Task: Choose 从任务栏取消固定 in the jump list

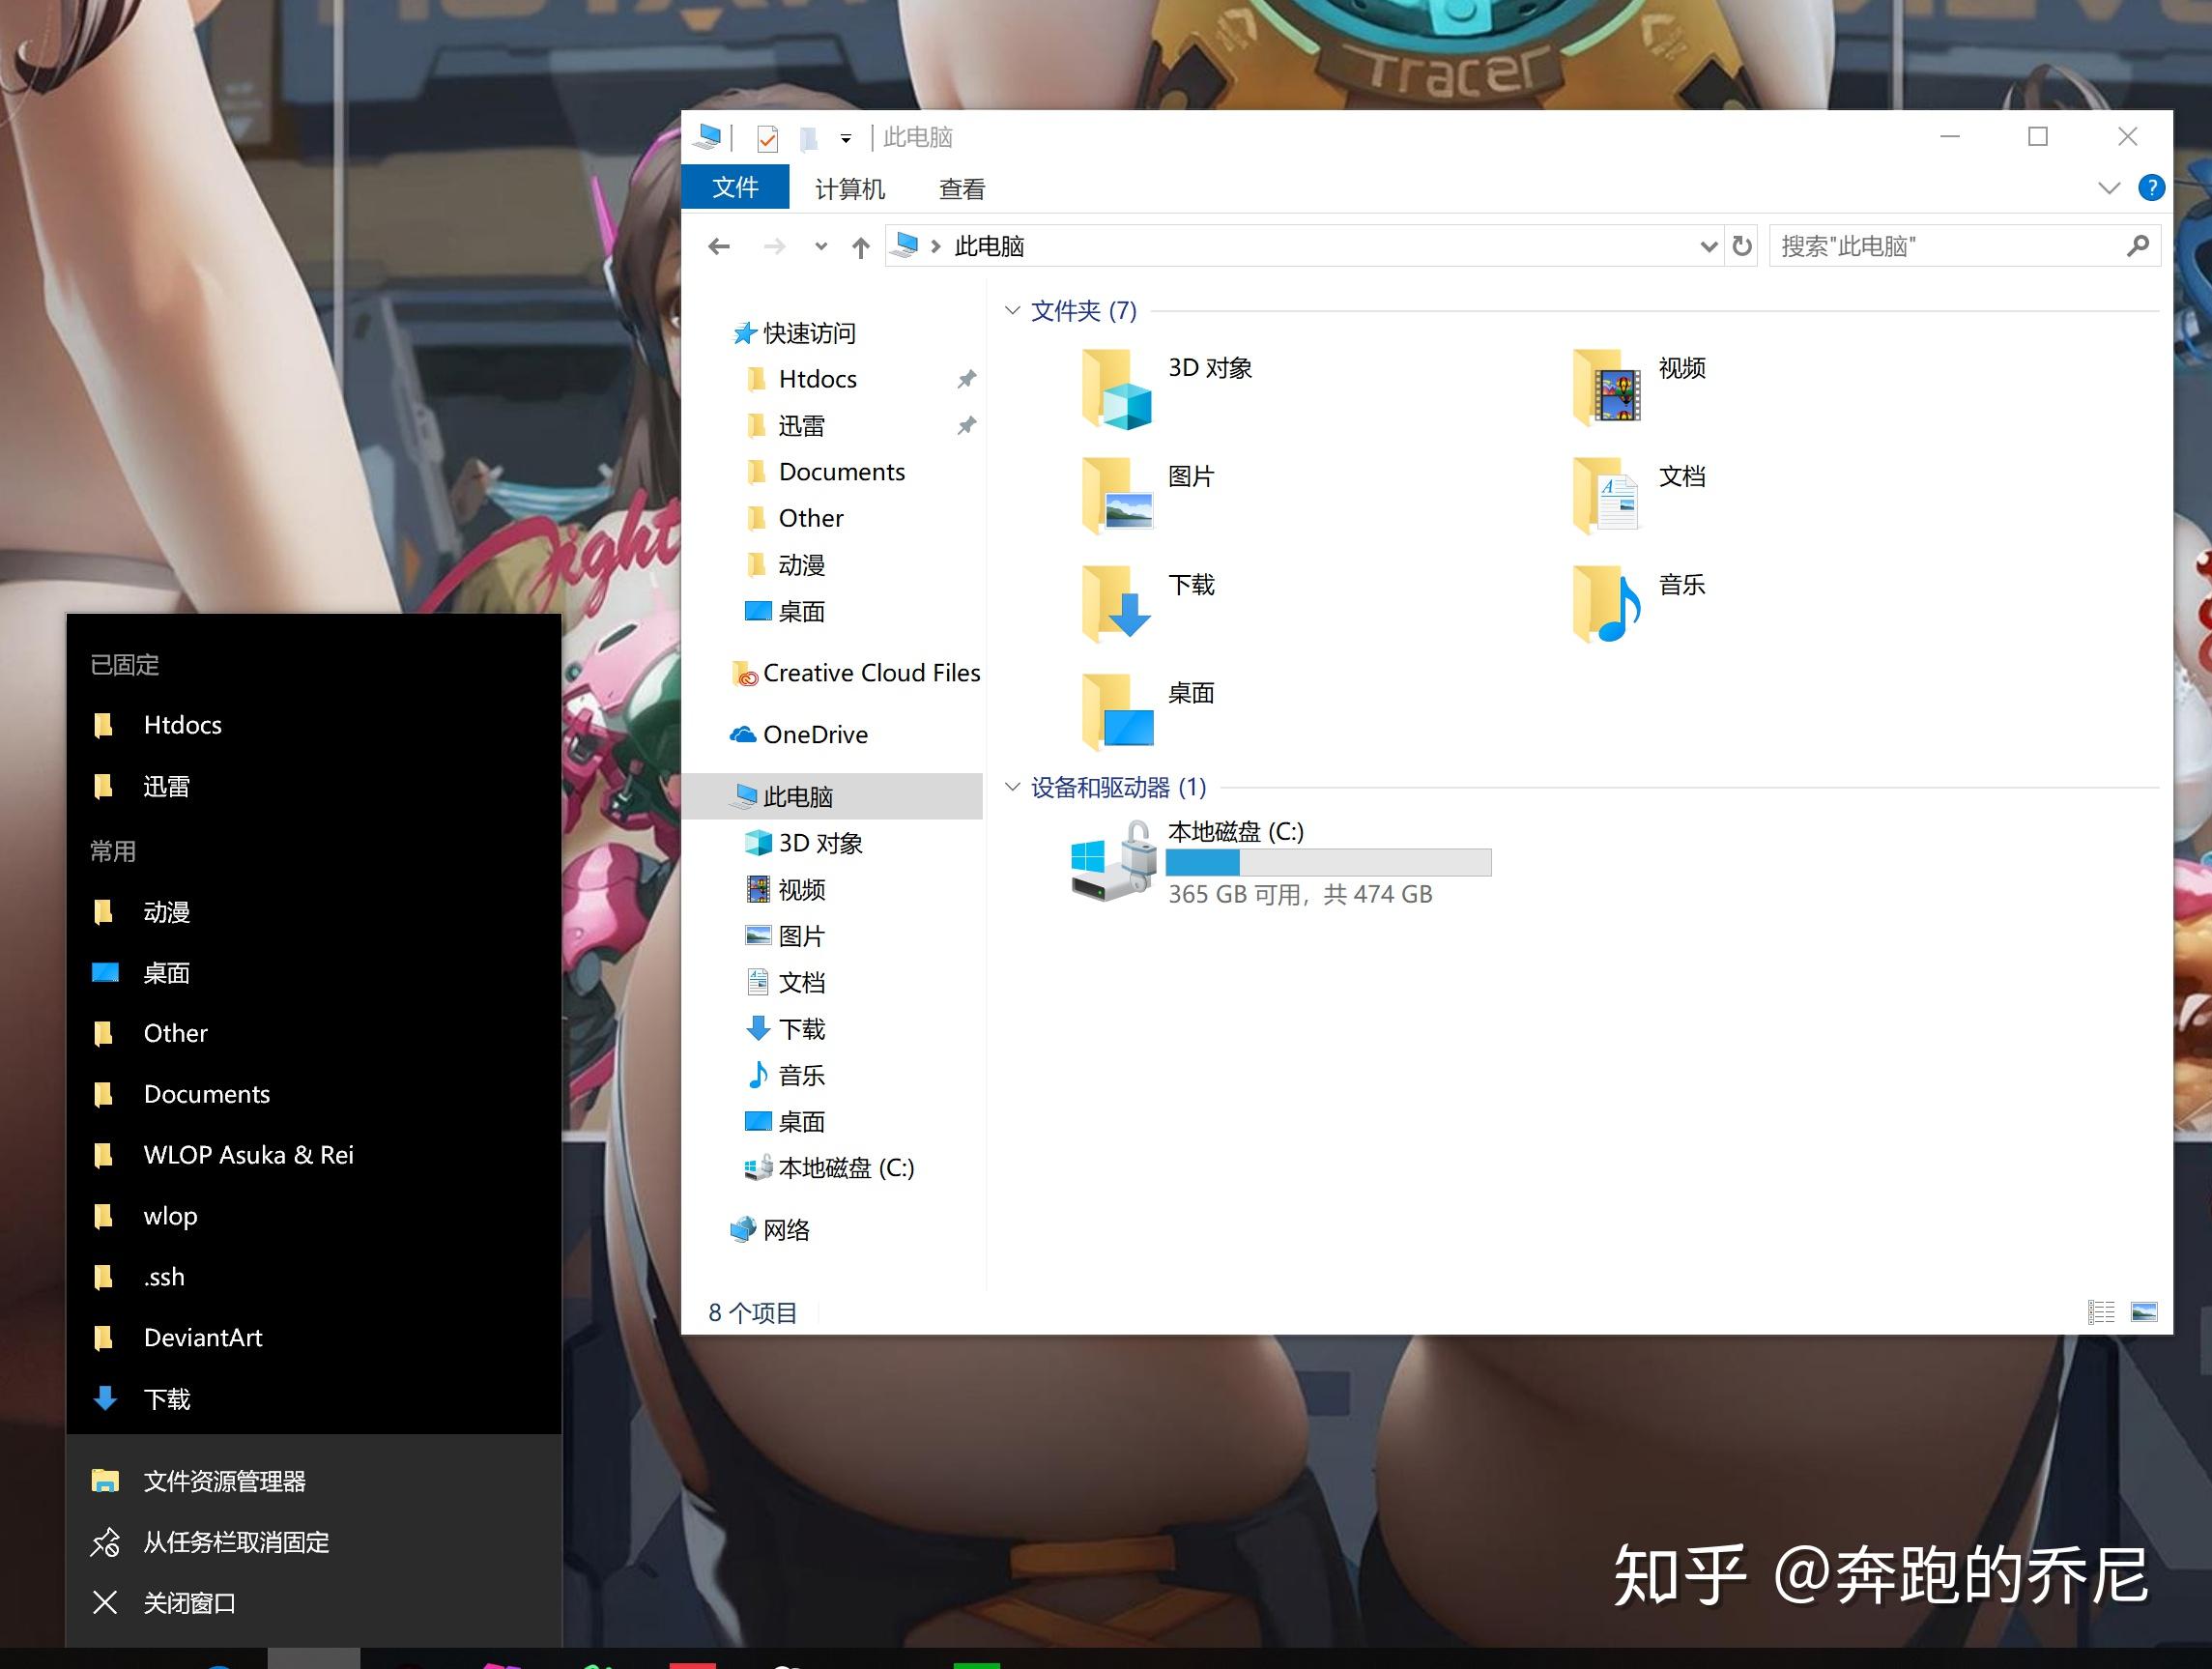Action: (x=314, y=1542)
